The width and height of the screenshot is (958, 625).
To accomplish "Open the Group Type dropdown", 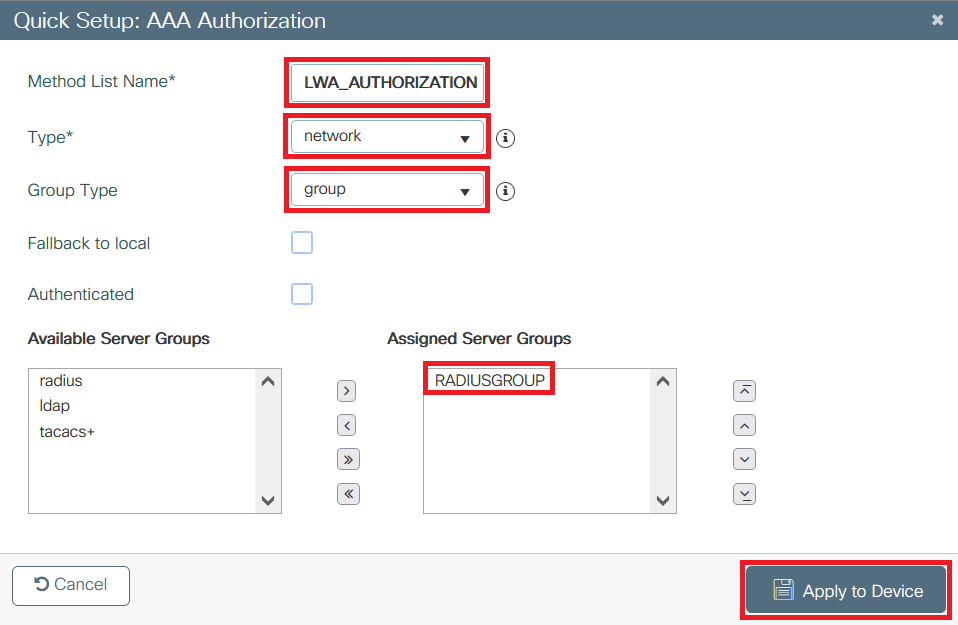I will point(386,190).
